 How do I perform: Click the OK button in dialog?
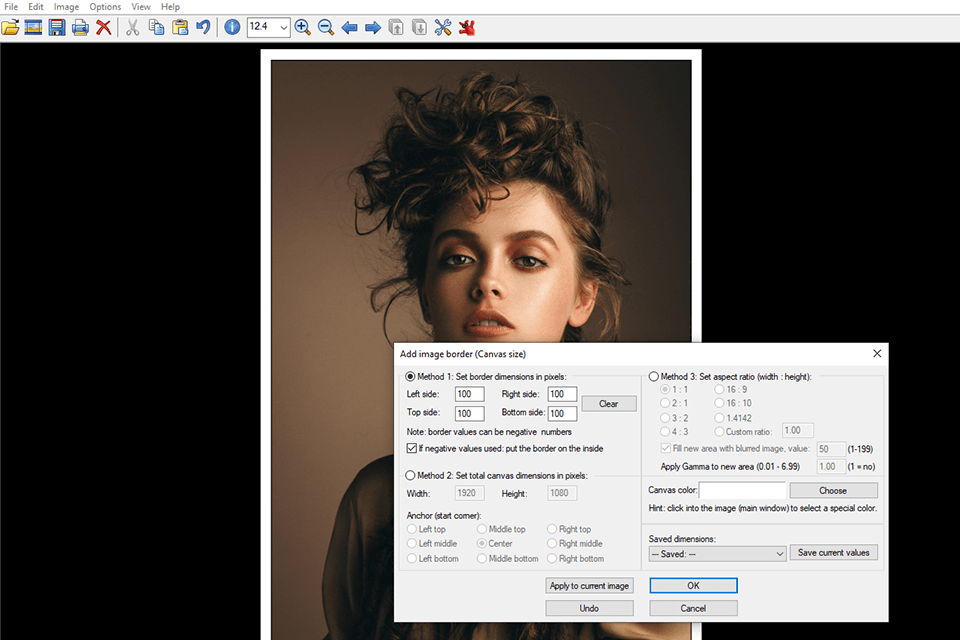[x=693, y=585]
